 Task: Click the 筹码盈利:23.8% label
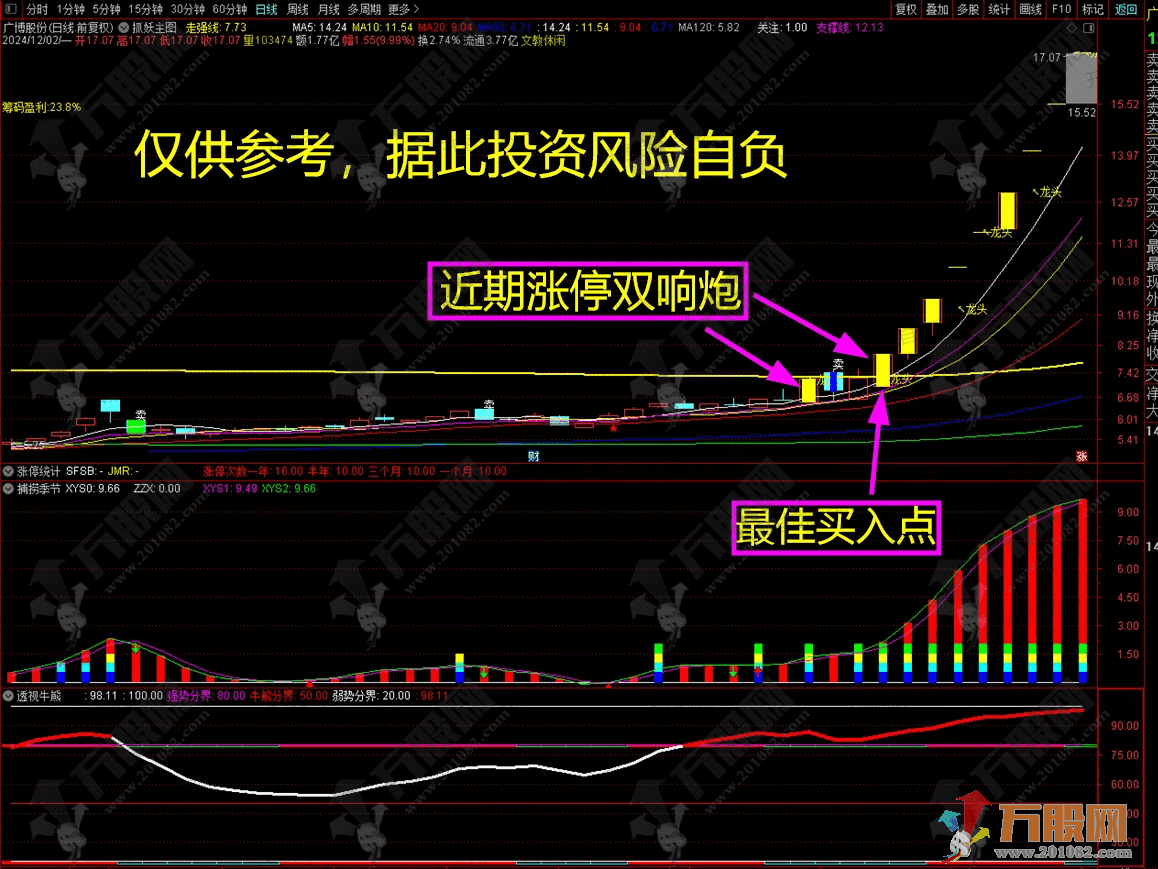41,107
